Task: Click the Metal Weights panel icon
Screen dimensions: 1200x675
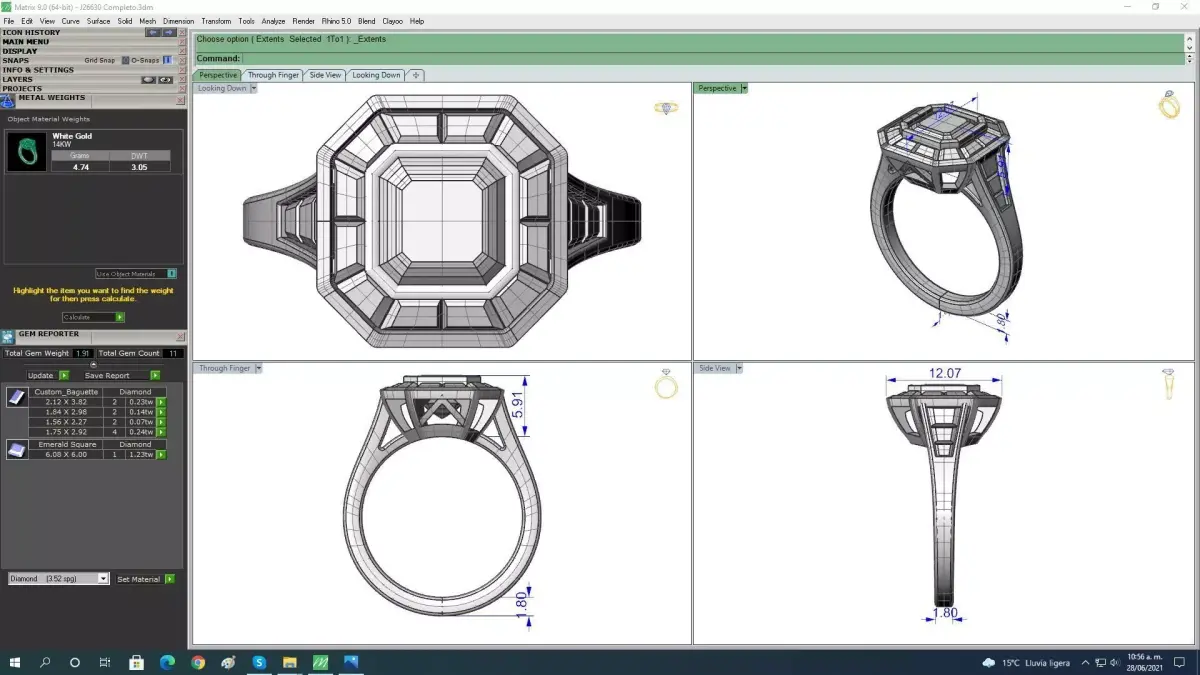Action: 9,99
